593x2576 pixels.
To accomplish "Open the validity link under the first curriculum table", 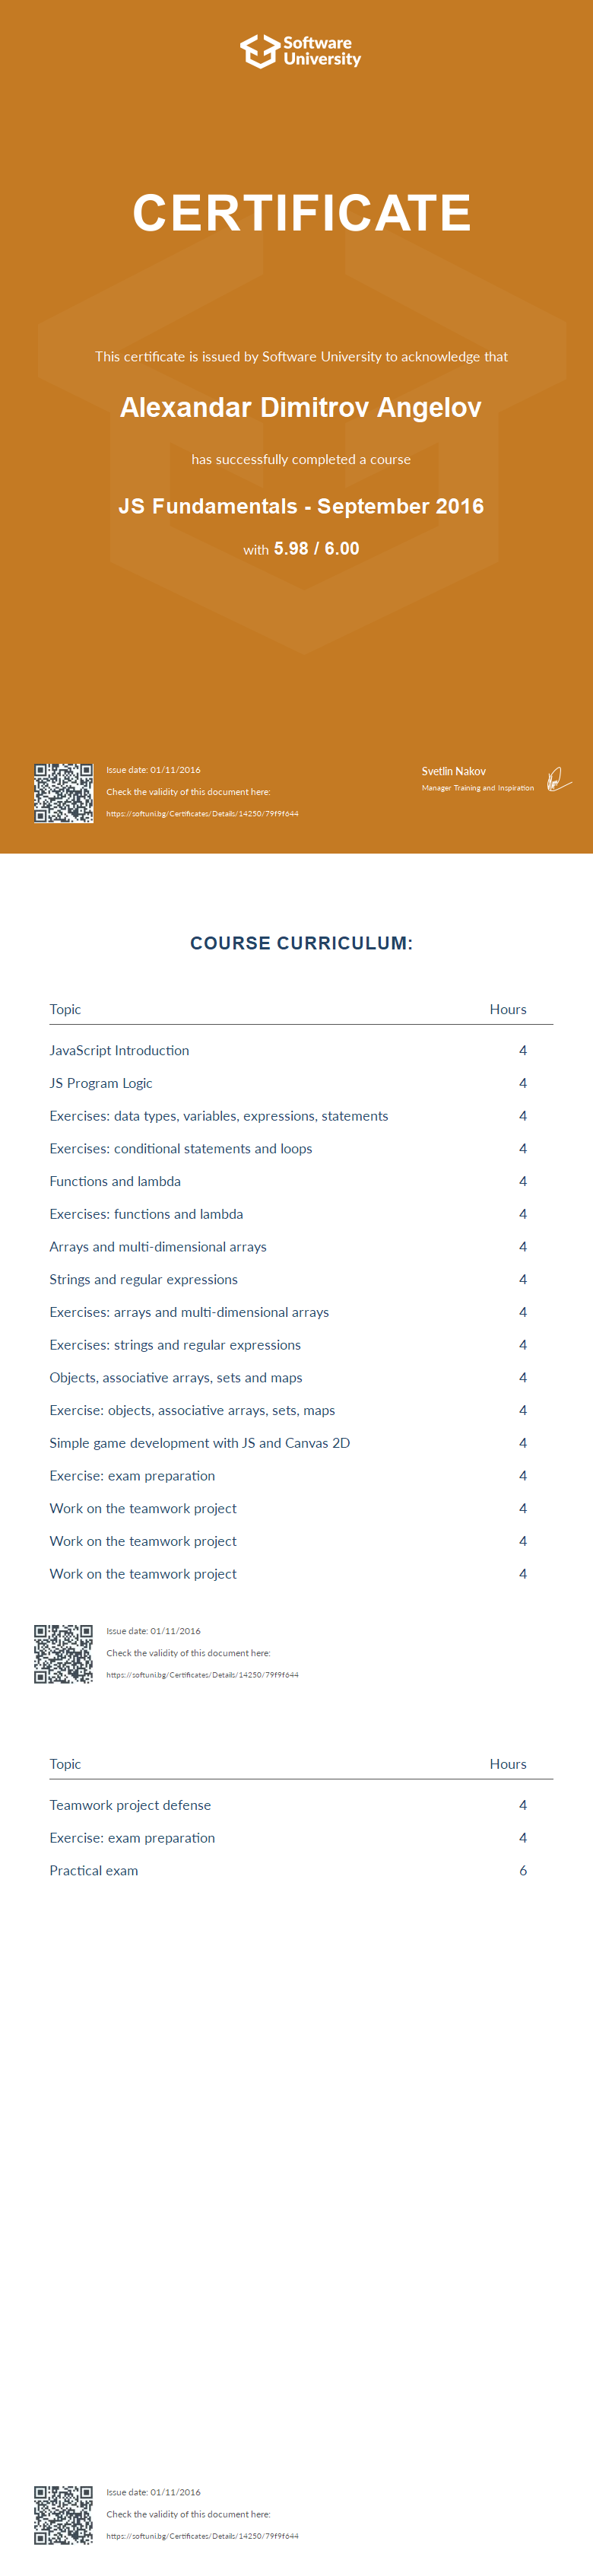I will click(202, 1675).
